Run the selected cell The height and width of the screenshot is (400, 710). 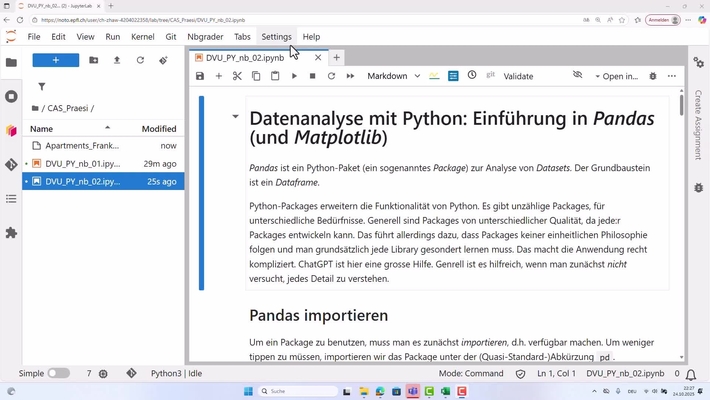pos(294,76)
